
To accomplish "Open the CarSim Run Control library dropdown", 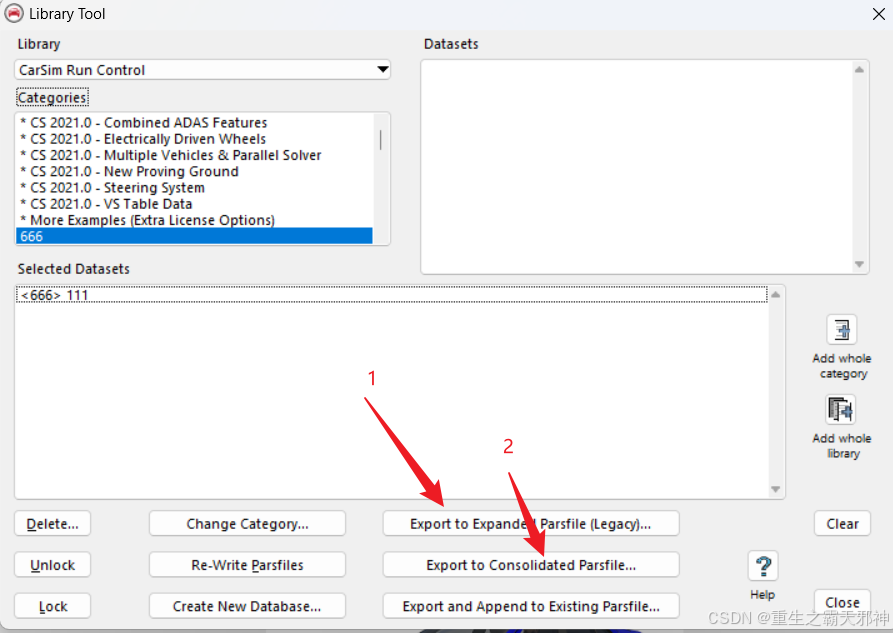I will pyautogui.click(x=202, y=70).
